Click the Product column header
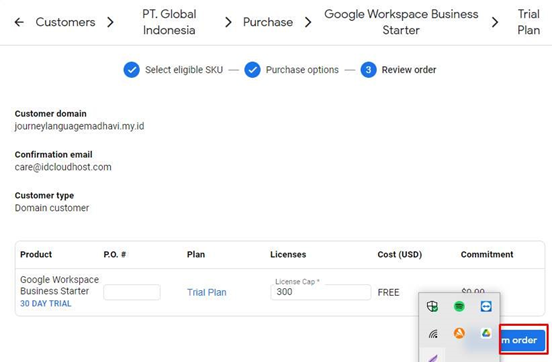The height and width of the screenshot is (362, 552). point(36,254)
